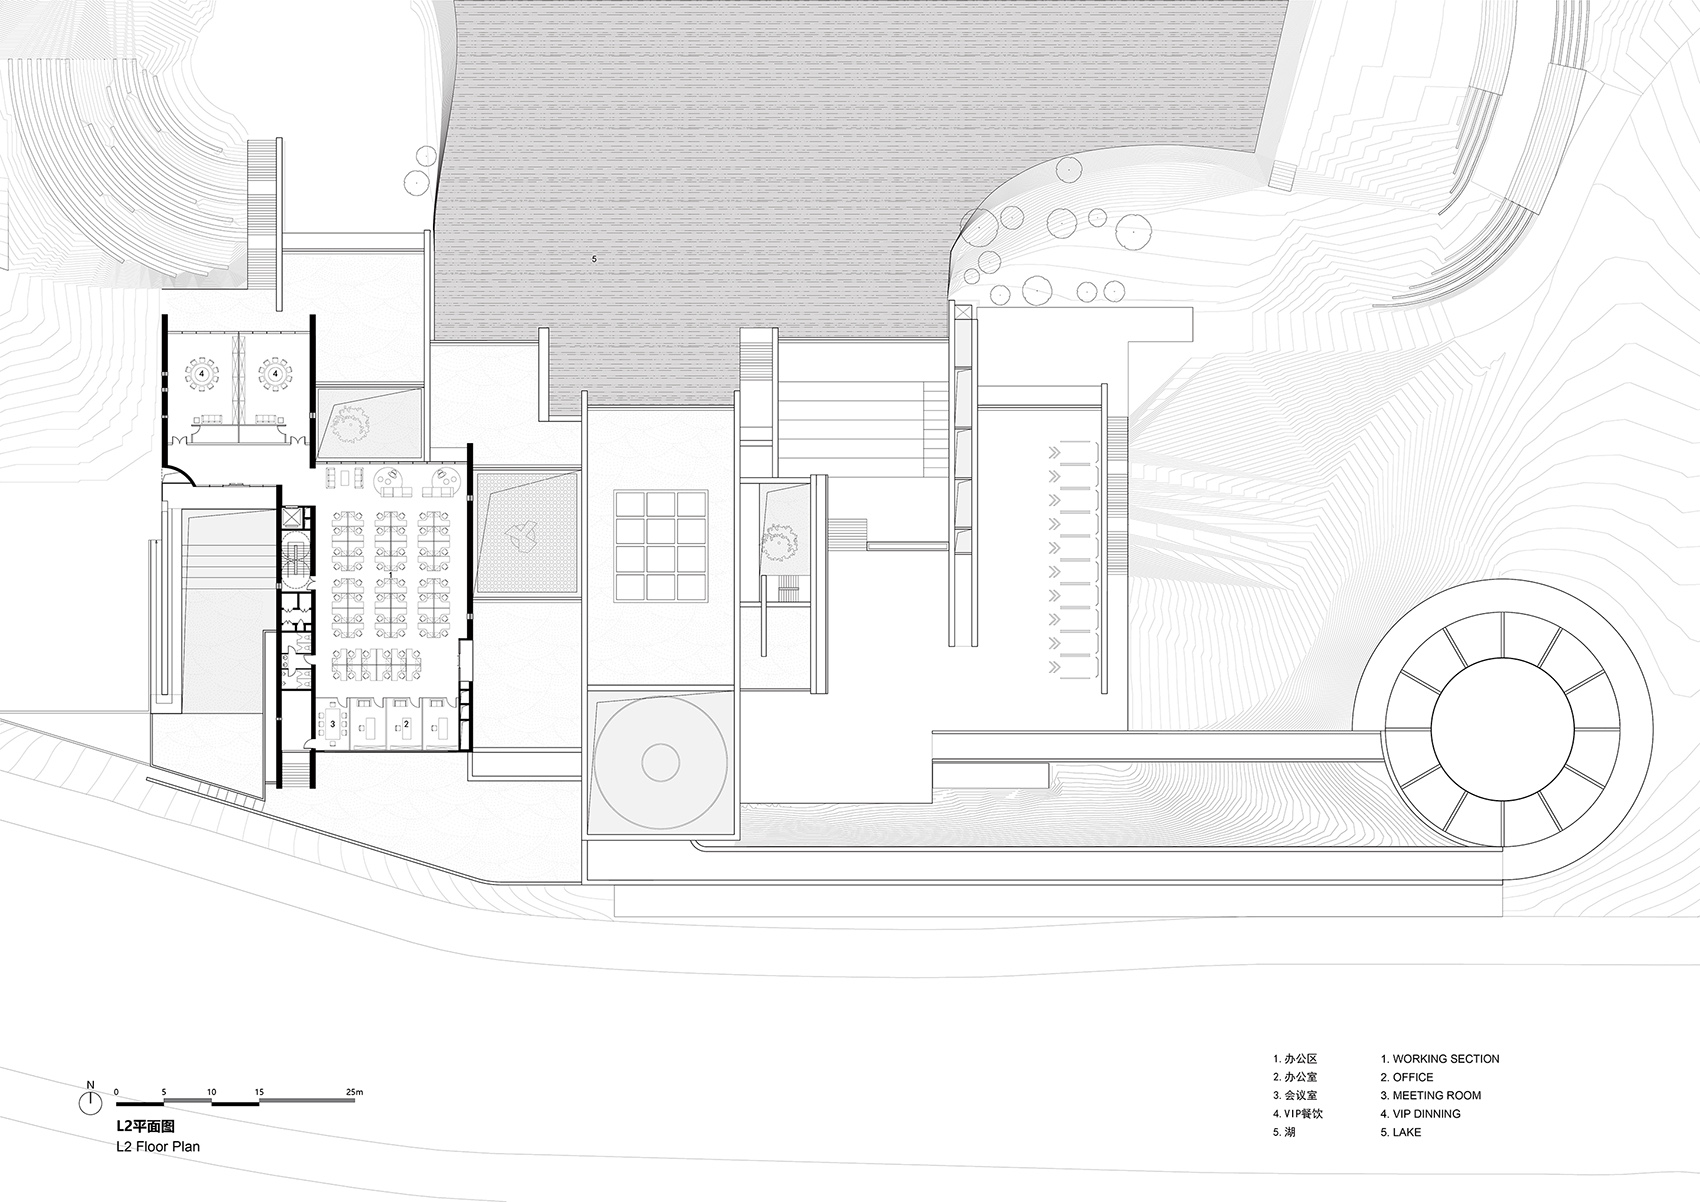
Task: Click the scale bar graphic
Action: [235, 1103]
